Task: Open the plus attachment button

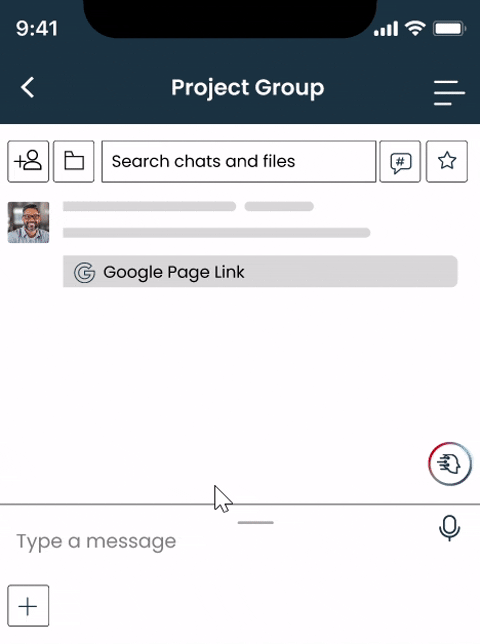Action: 28,606
